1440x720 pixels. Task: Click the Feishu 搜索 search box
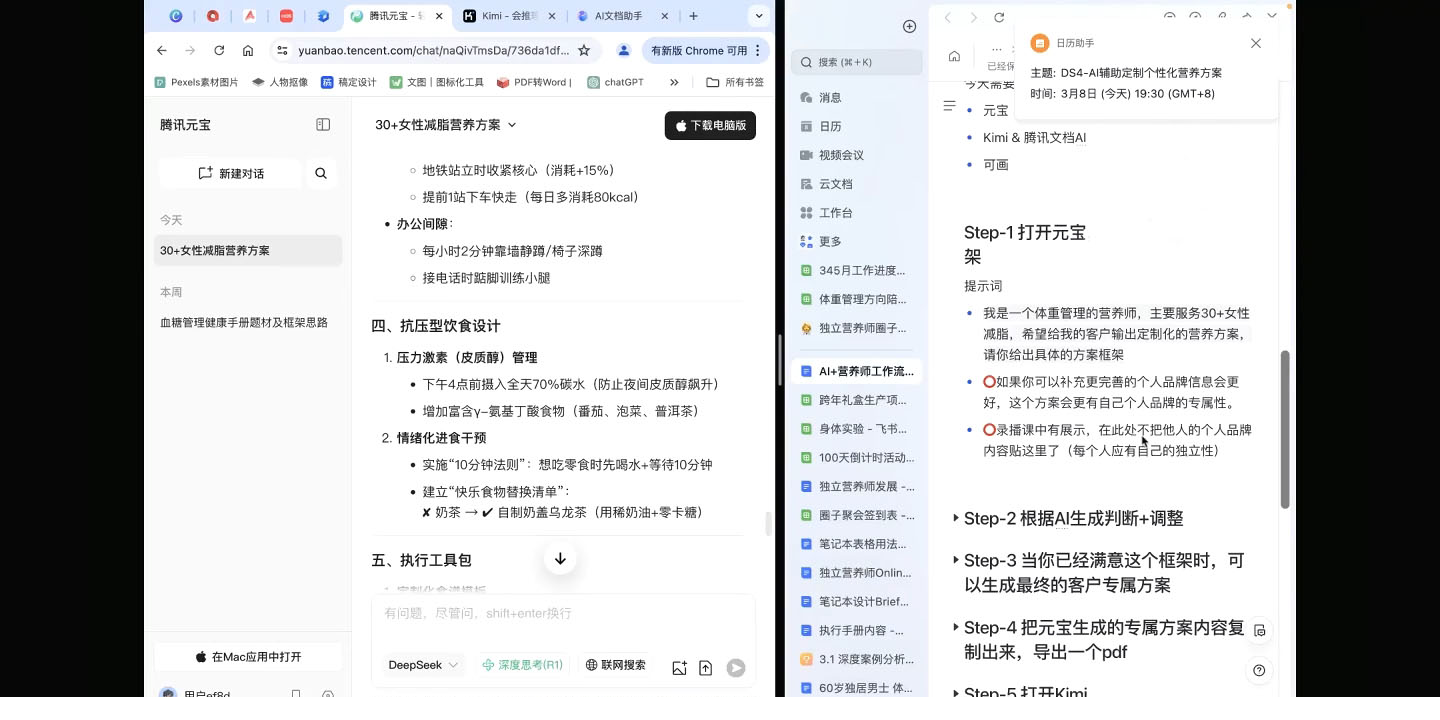(x=857, y=62)
